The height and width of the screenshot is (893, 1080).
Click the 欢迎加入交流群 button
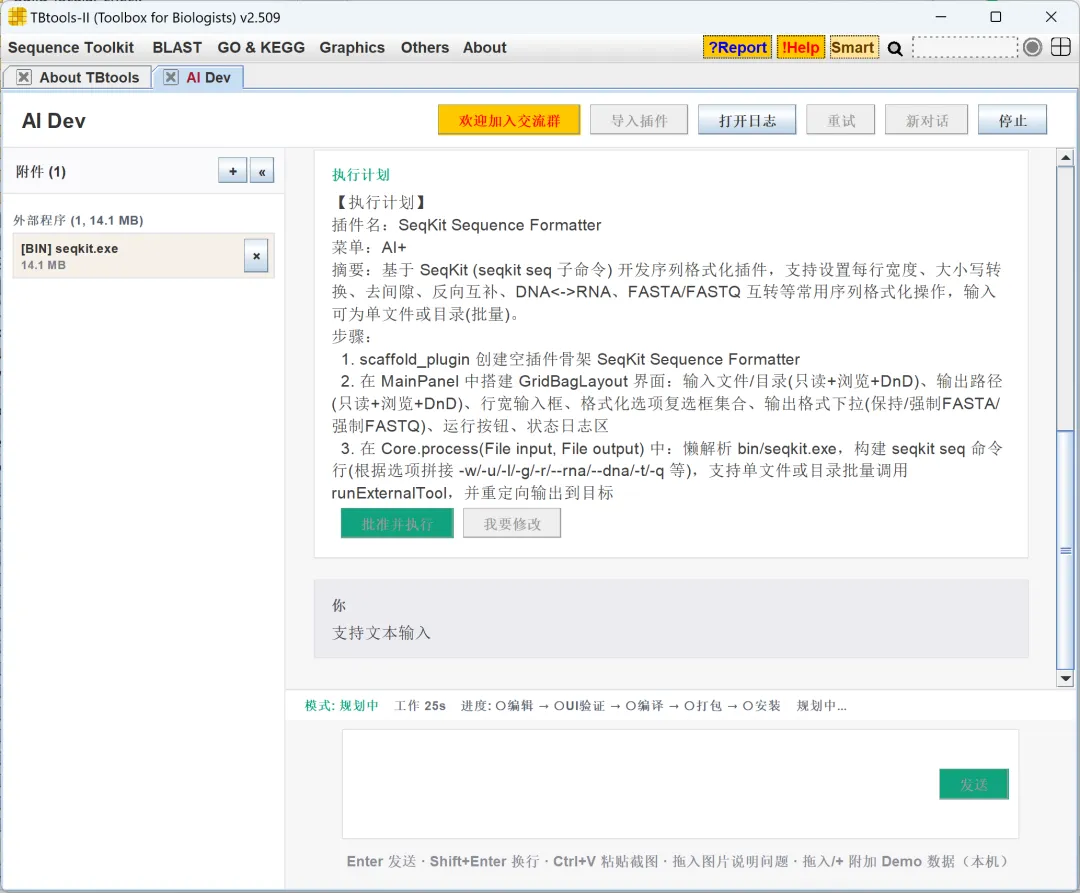509,120
